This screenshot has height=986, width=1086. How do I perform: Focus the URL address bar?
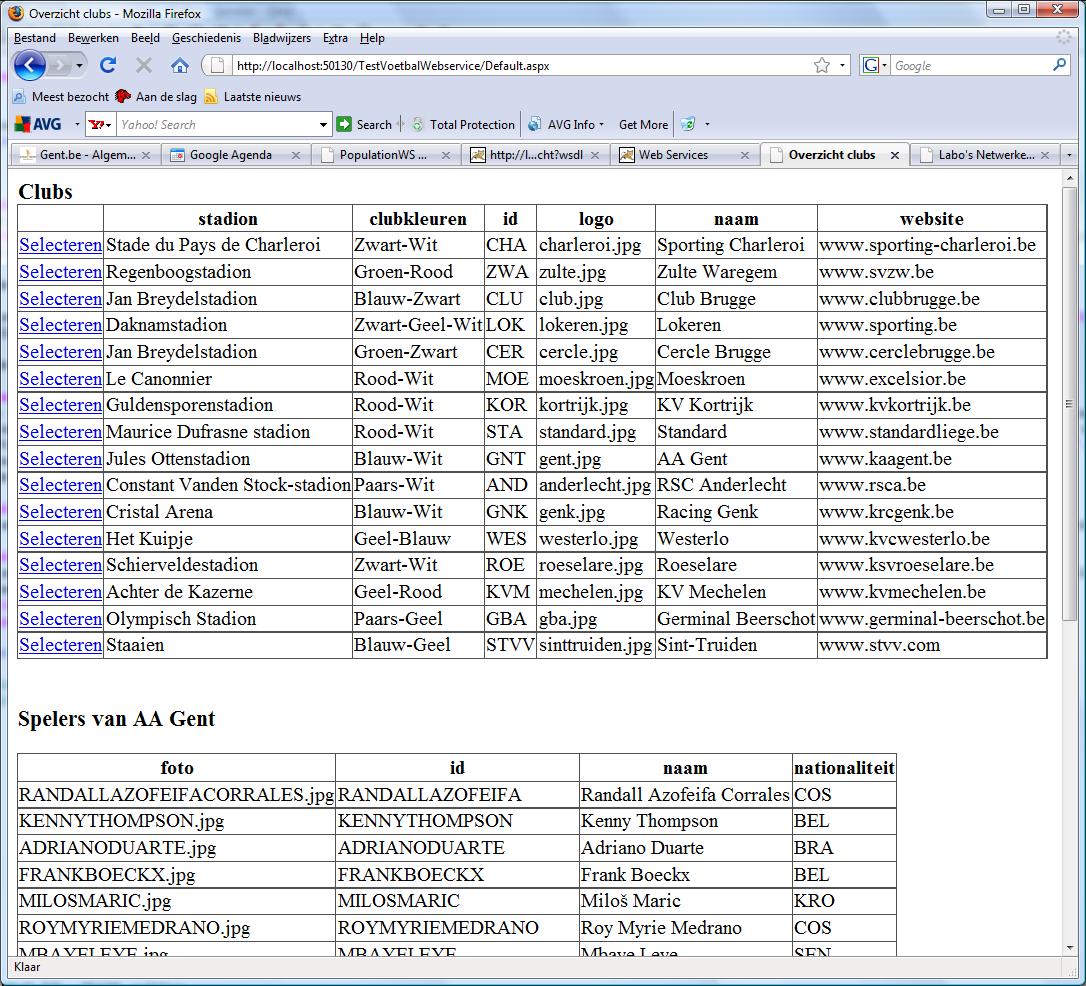coord(520,66)
